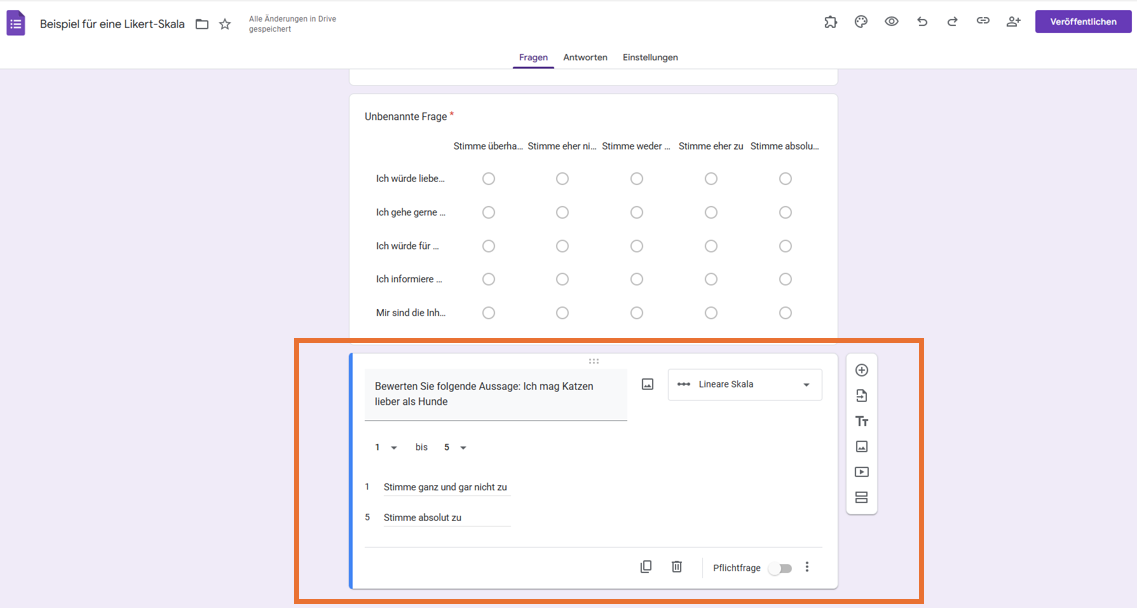Open the Lineare Skala question type dropdown

click(x=745, y=385)
